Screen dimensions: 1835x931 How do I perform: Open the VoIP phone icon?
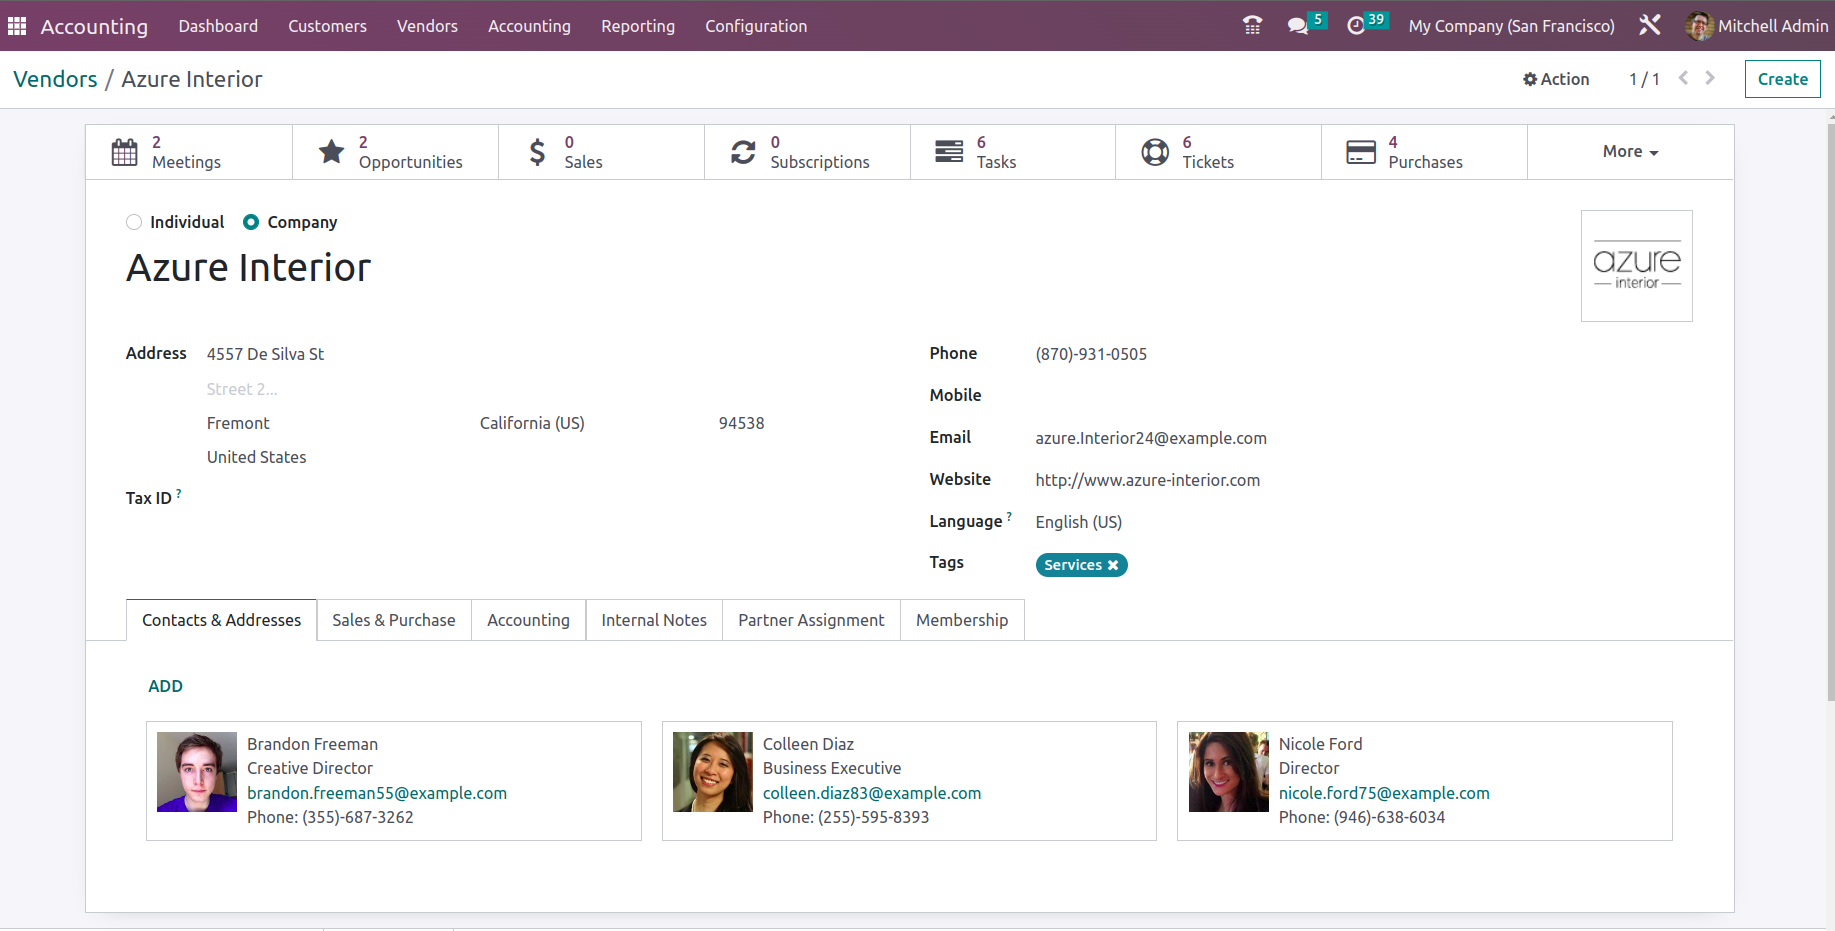click(x=1252, y=26)
